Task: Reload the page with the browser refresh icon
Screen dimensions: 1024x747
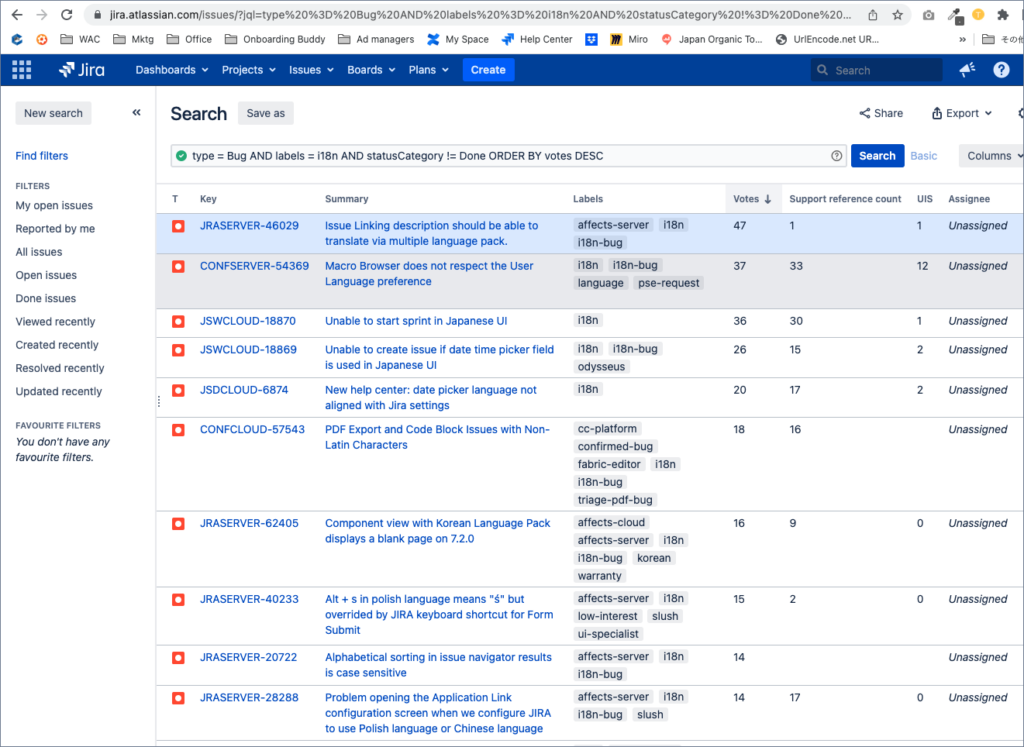Action: tap(67, 14)
